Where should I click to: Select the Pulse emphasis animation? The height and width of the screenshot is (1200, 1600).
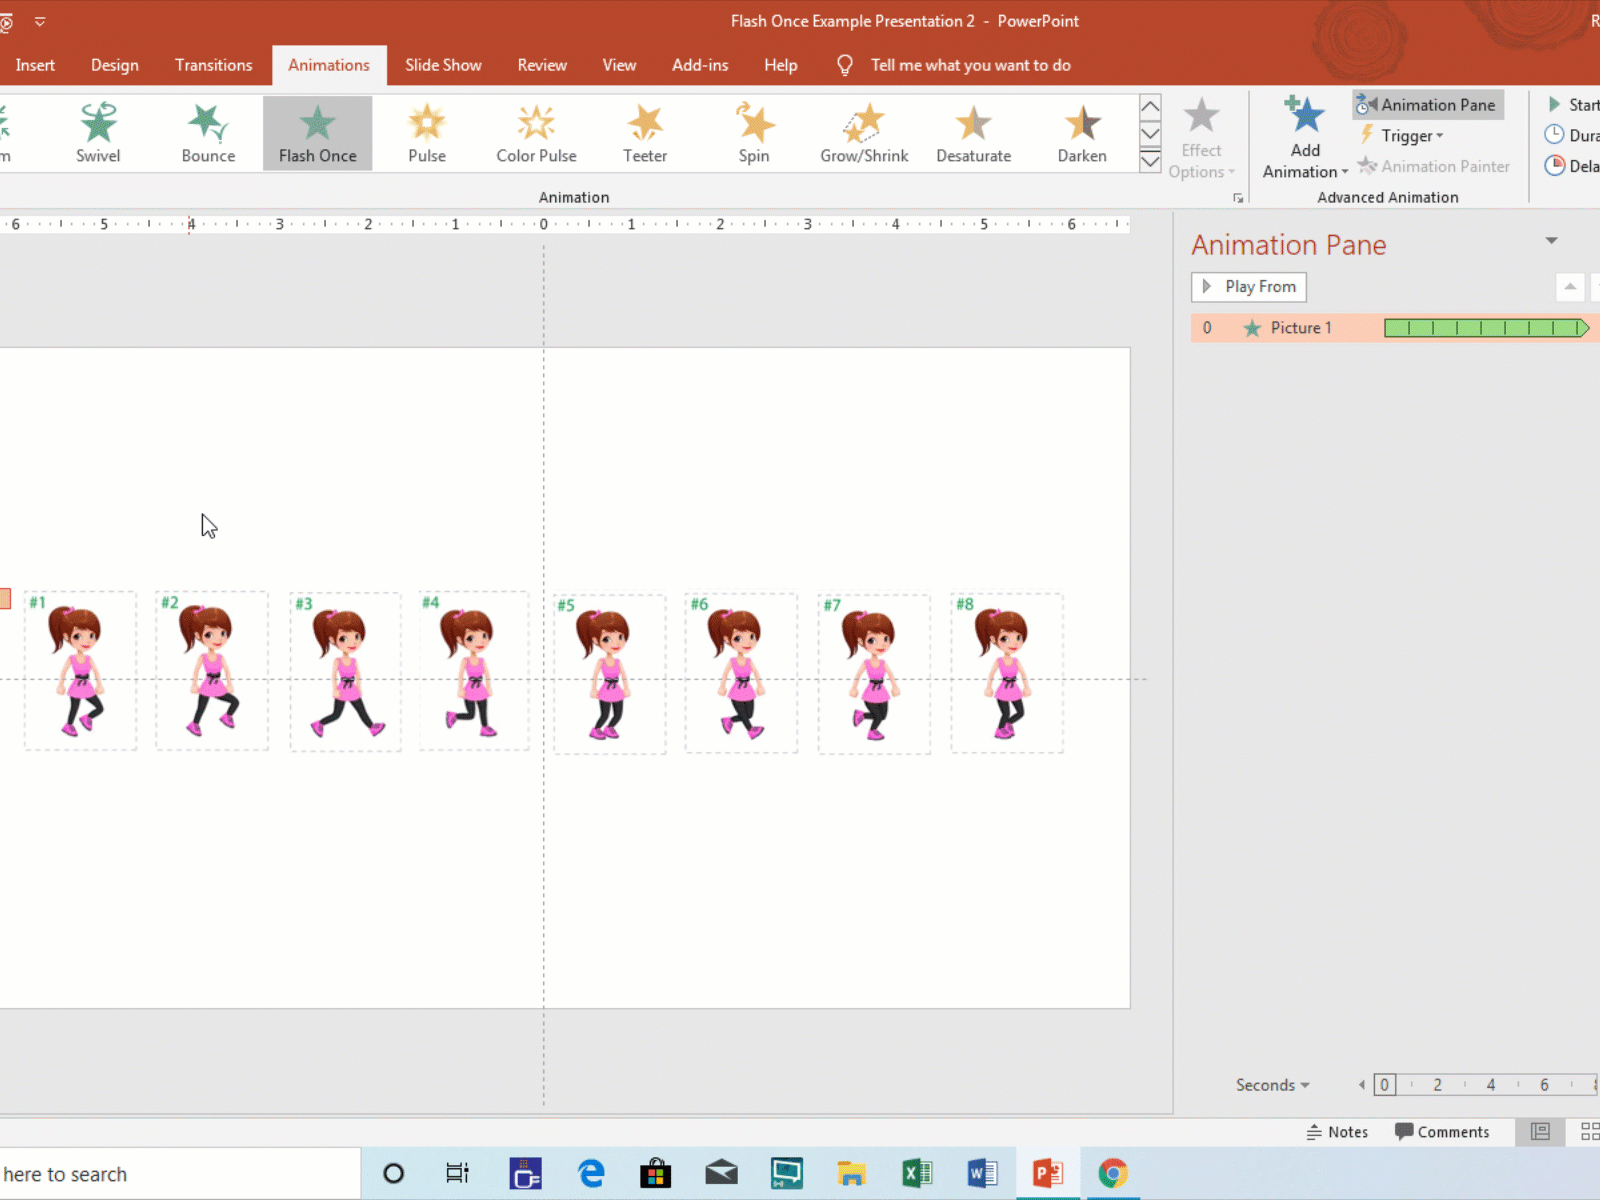[x=427, y=132]
